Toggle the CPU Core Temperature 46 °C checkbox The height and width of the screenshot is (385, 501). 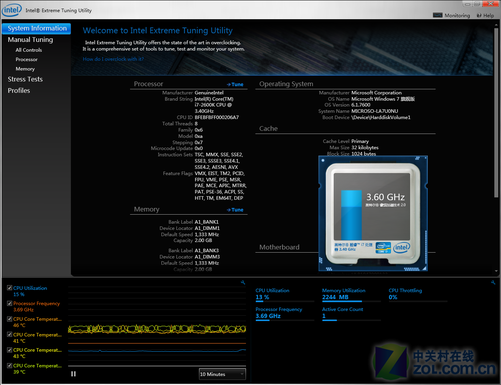click(10, 319)
